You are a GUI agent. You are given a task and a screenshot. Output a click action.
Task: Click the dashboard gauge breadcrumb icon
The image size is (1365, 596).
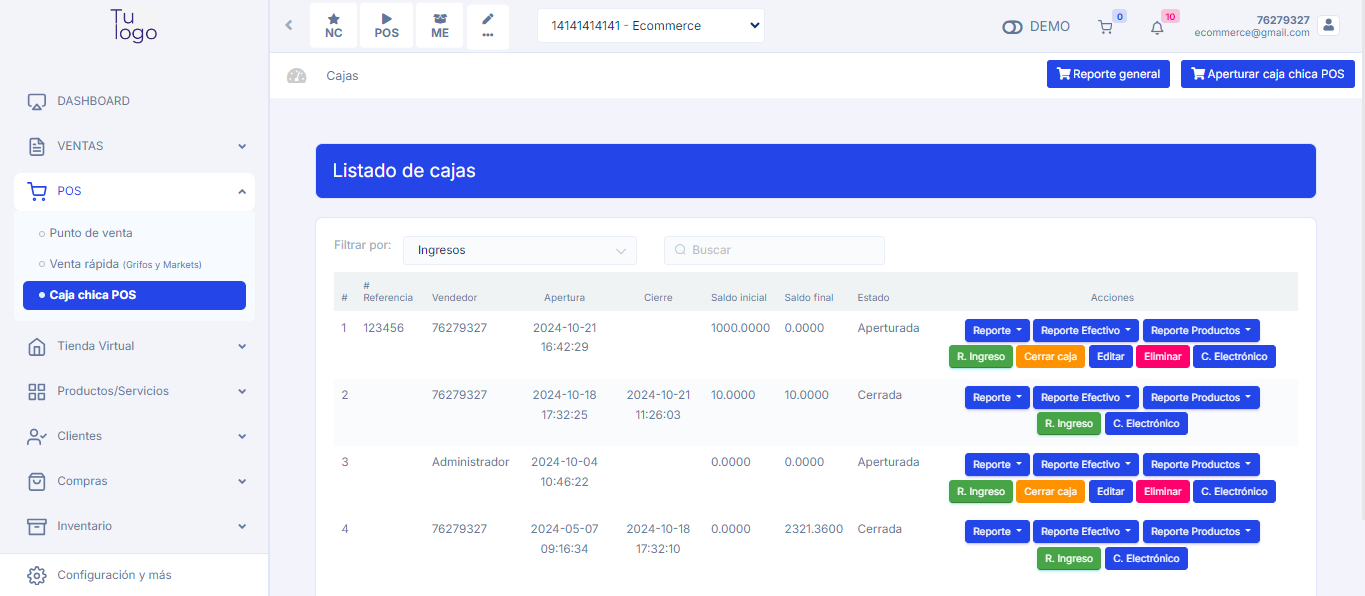point(296,76)
